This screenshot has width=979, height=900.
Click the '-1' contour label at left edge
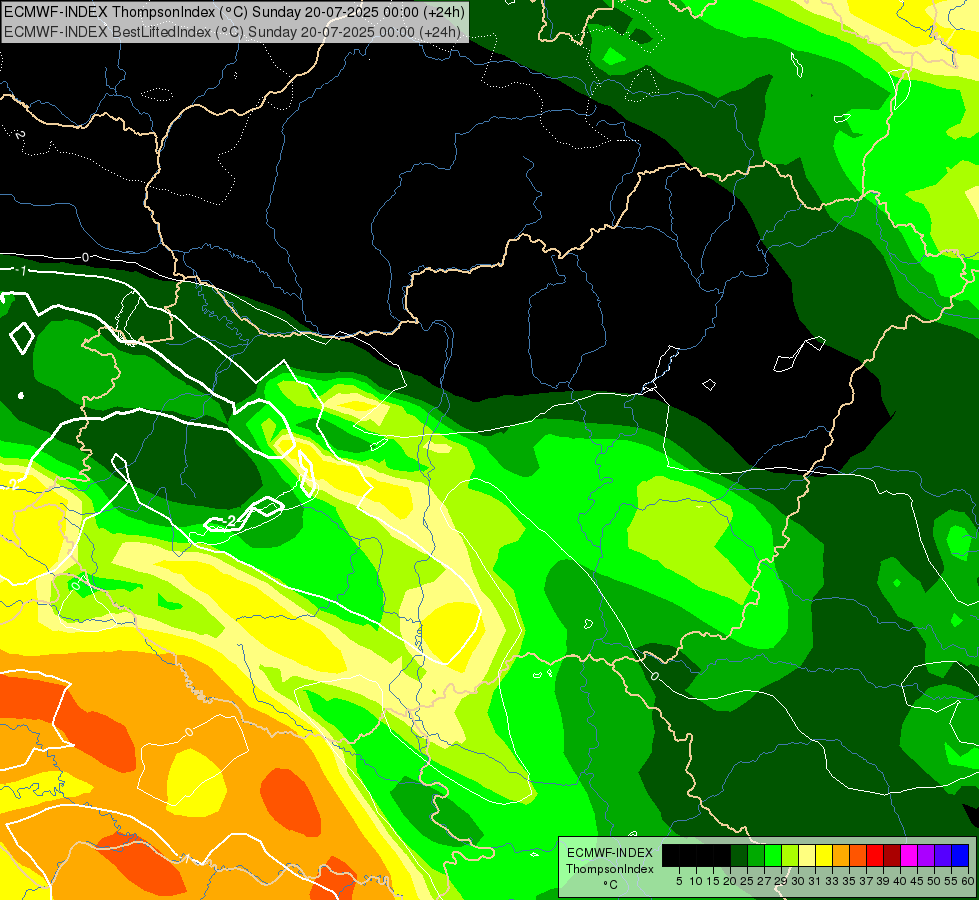pyautogui.click(x=21, y=270)
